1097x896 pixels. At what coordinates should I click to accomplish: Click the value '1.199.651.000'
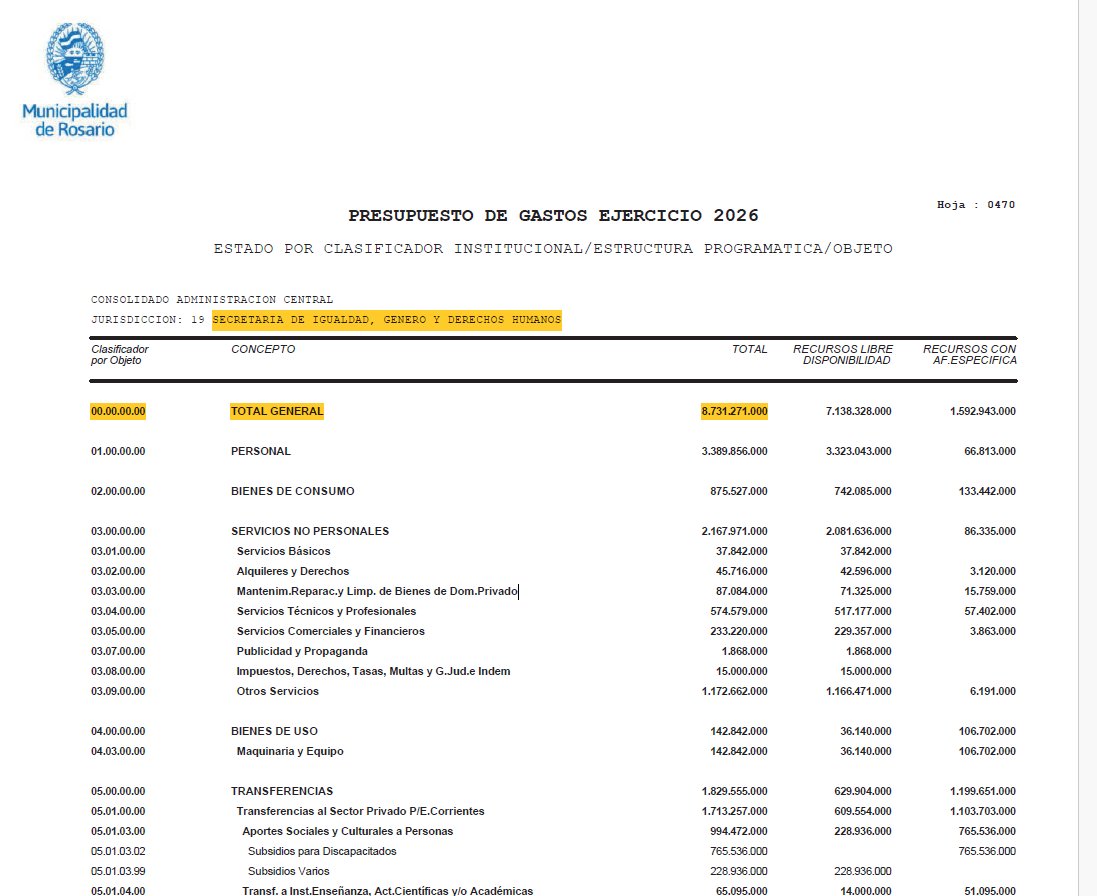(983, 791)
